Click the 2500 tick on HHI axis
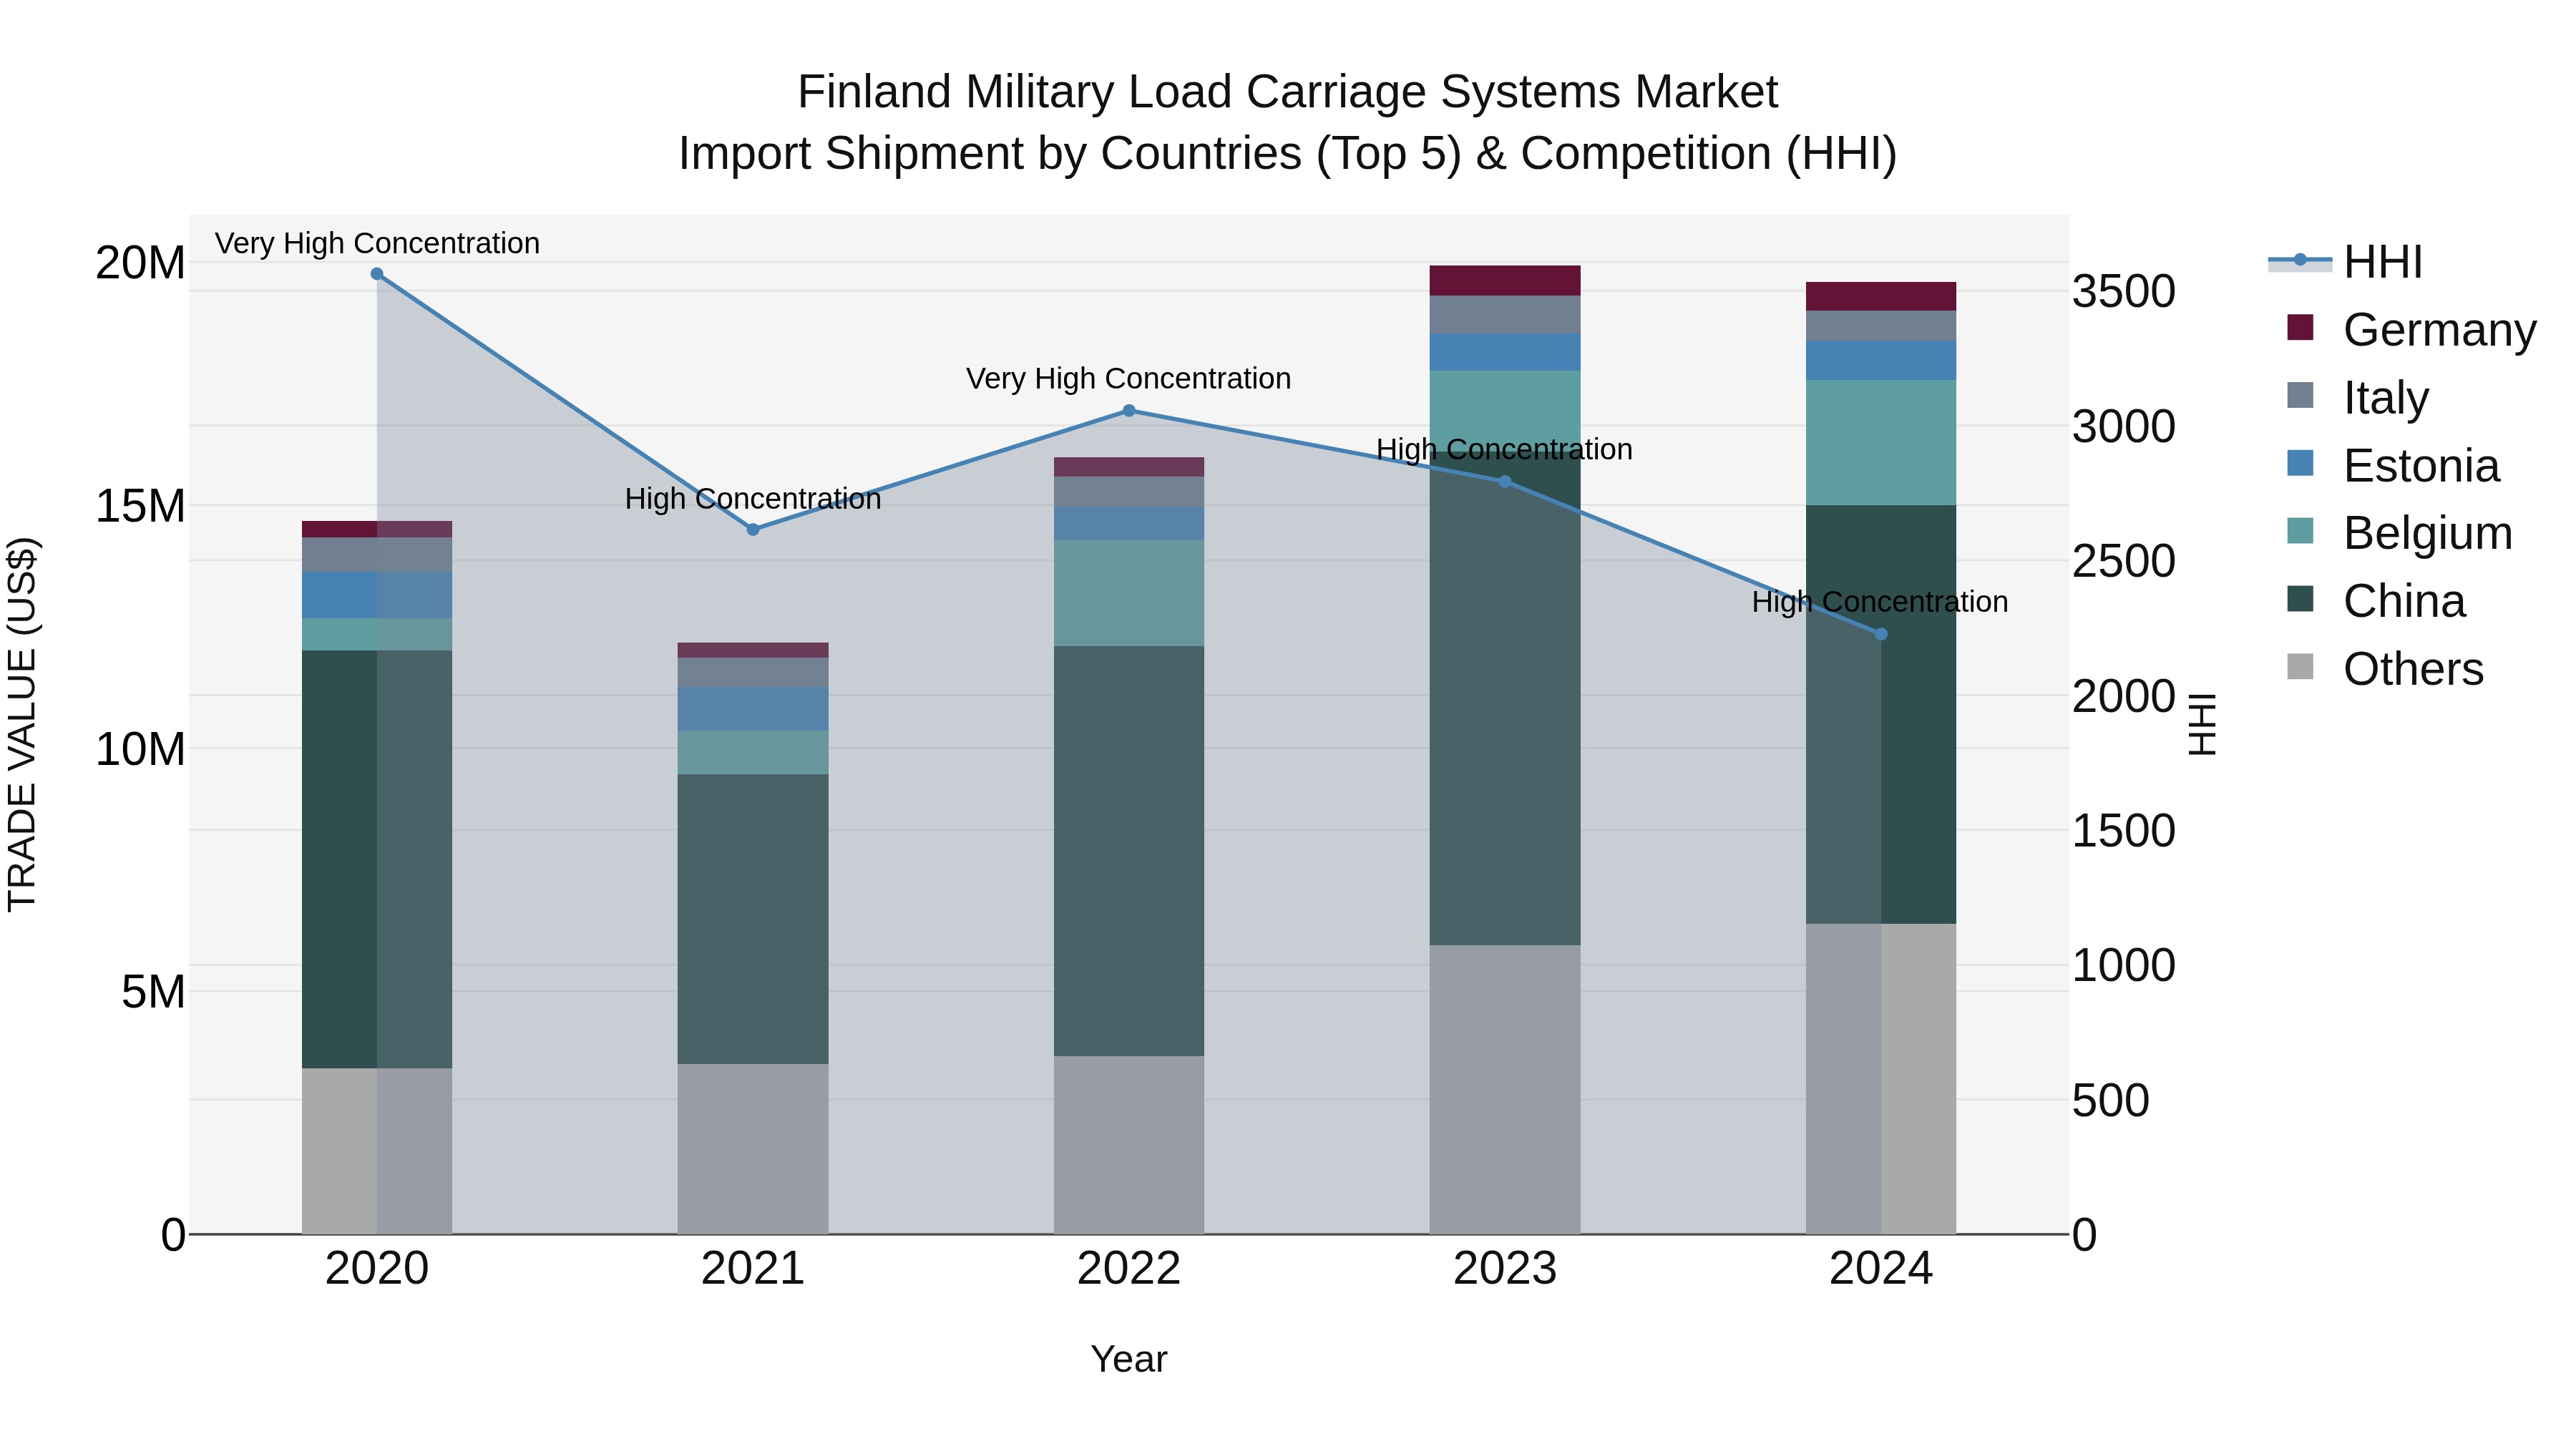Viewport: 2576px width, 1449px height. (x=2123, y=562)
